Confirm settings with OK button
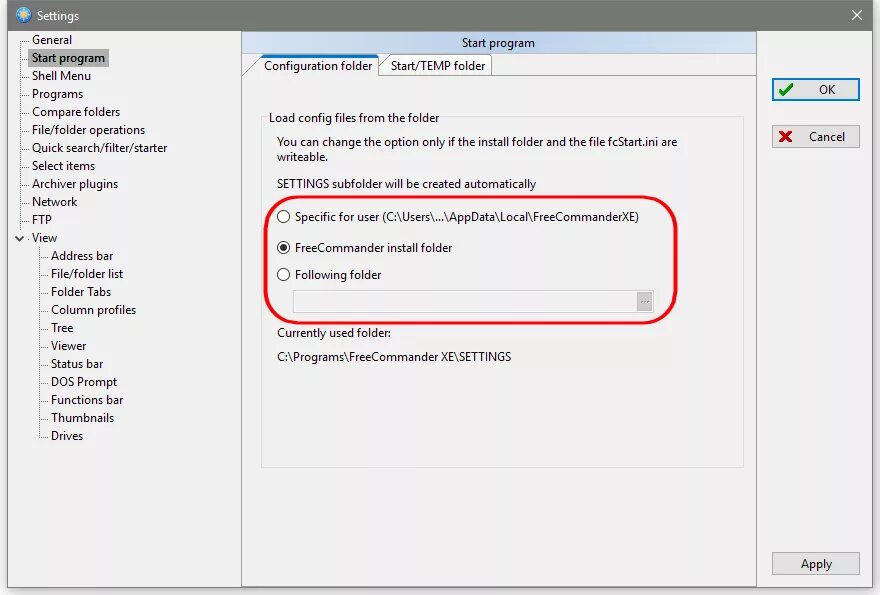The width and height of the screenshot is (880, 595). pyautogui.click(x=815, y=90)
